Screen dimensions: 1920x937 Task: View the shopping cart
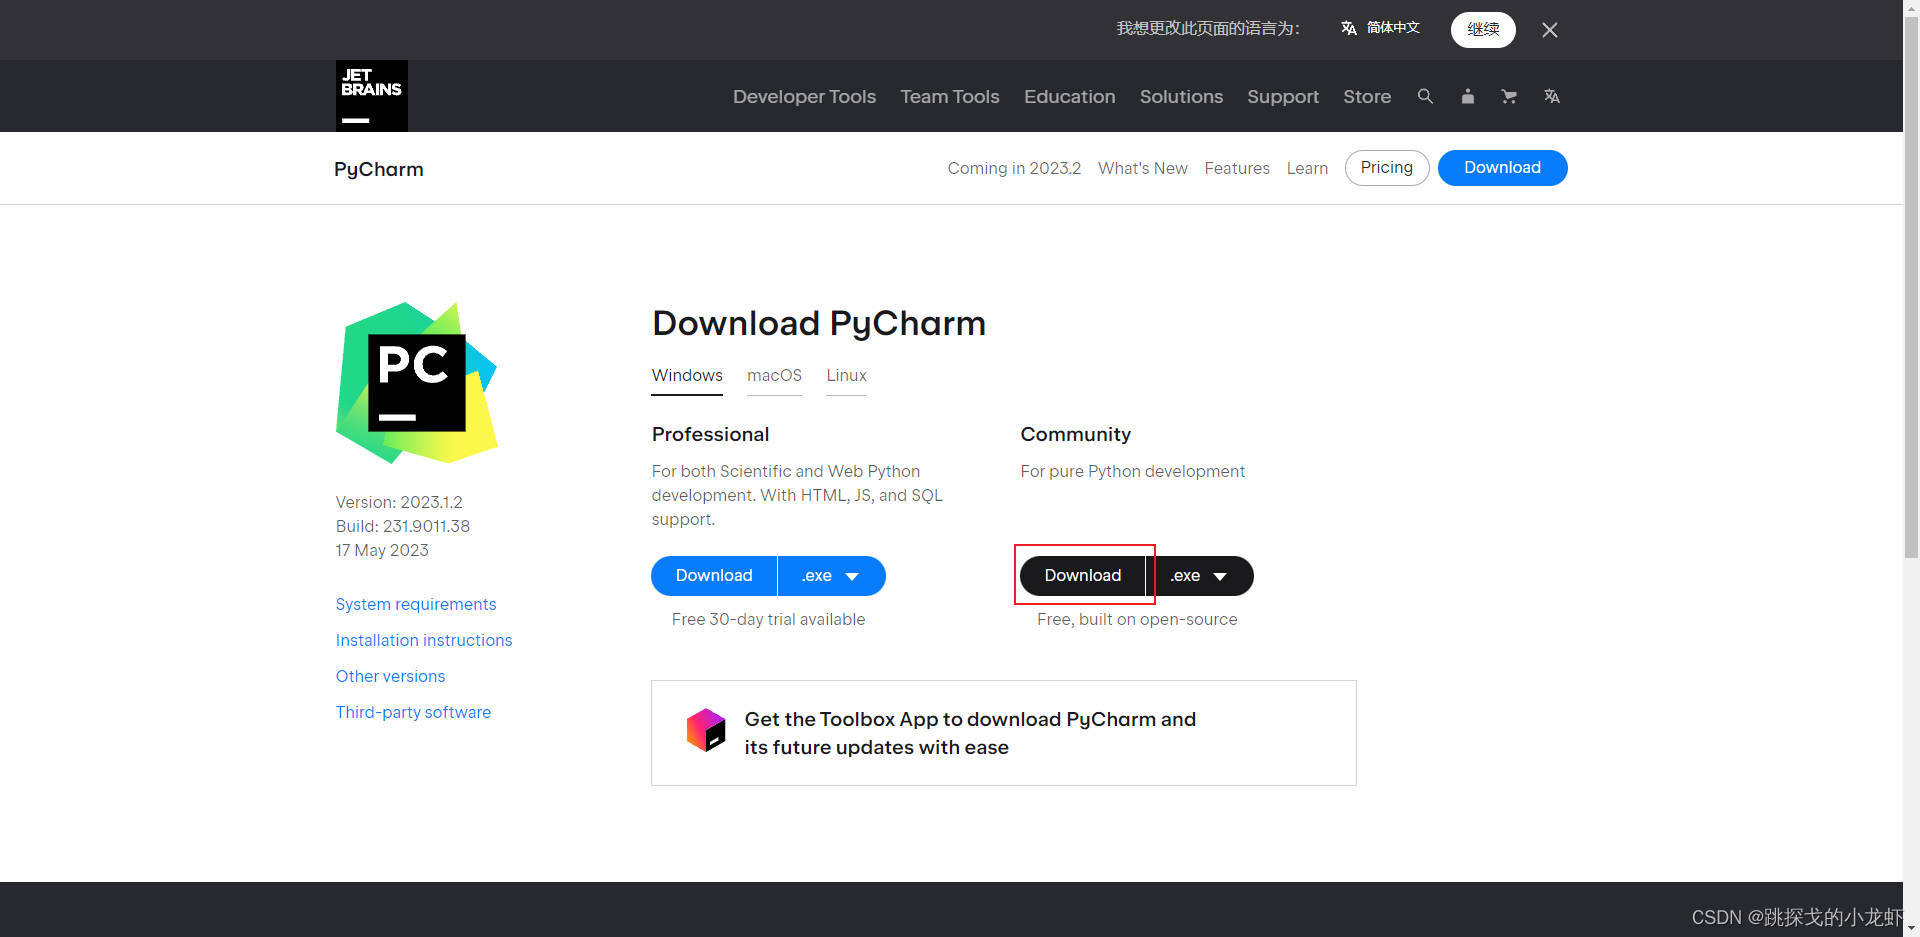(1509, 96)
